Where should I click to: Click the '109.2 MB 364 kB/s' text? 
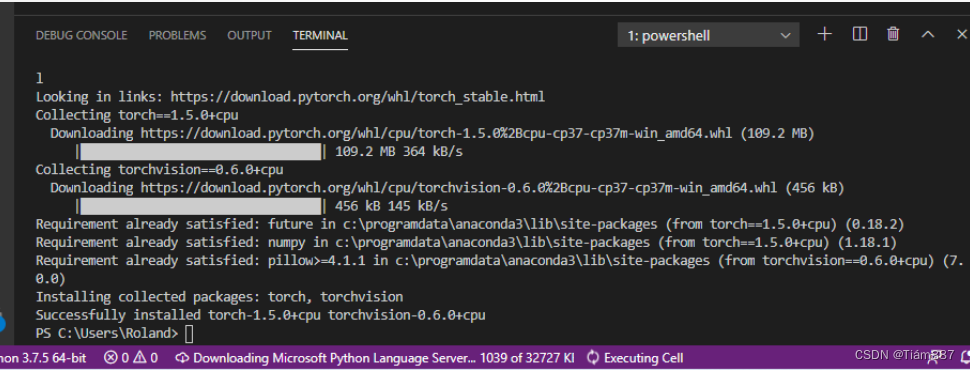(399, 152)
